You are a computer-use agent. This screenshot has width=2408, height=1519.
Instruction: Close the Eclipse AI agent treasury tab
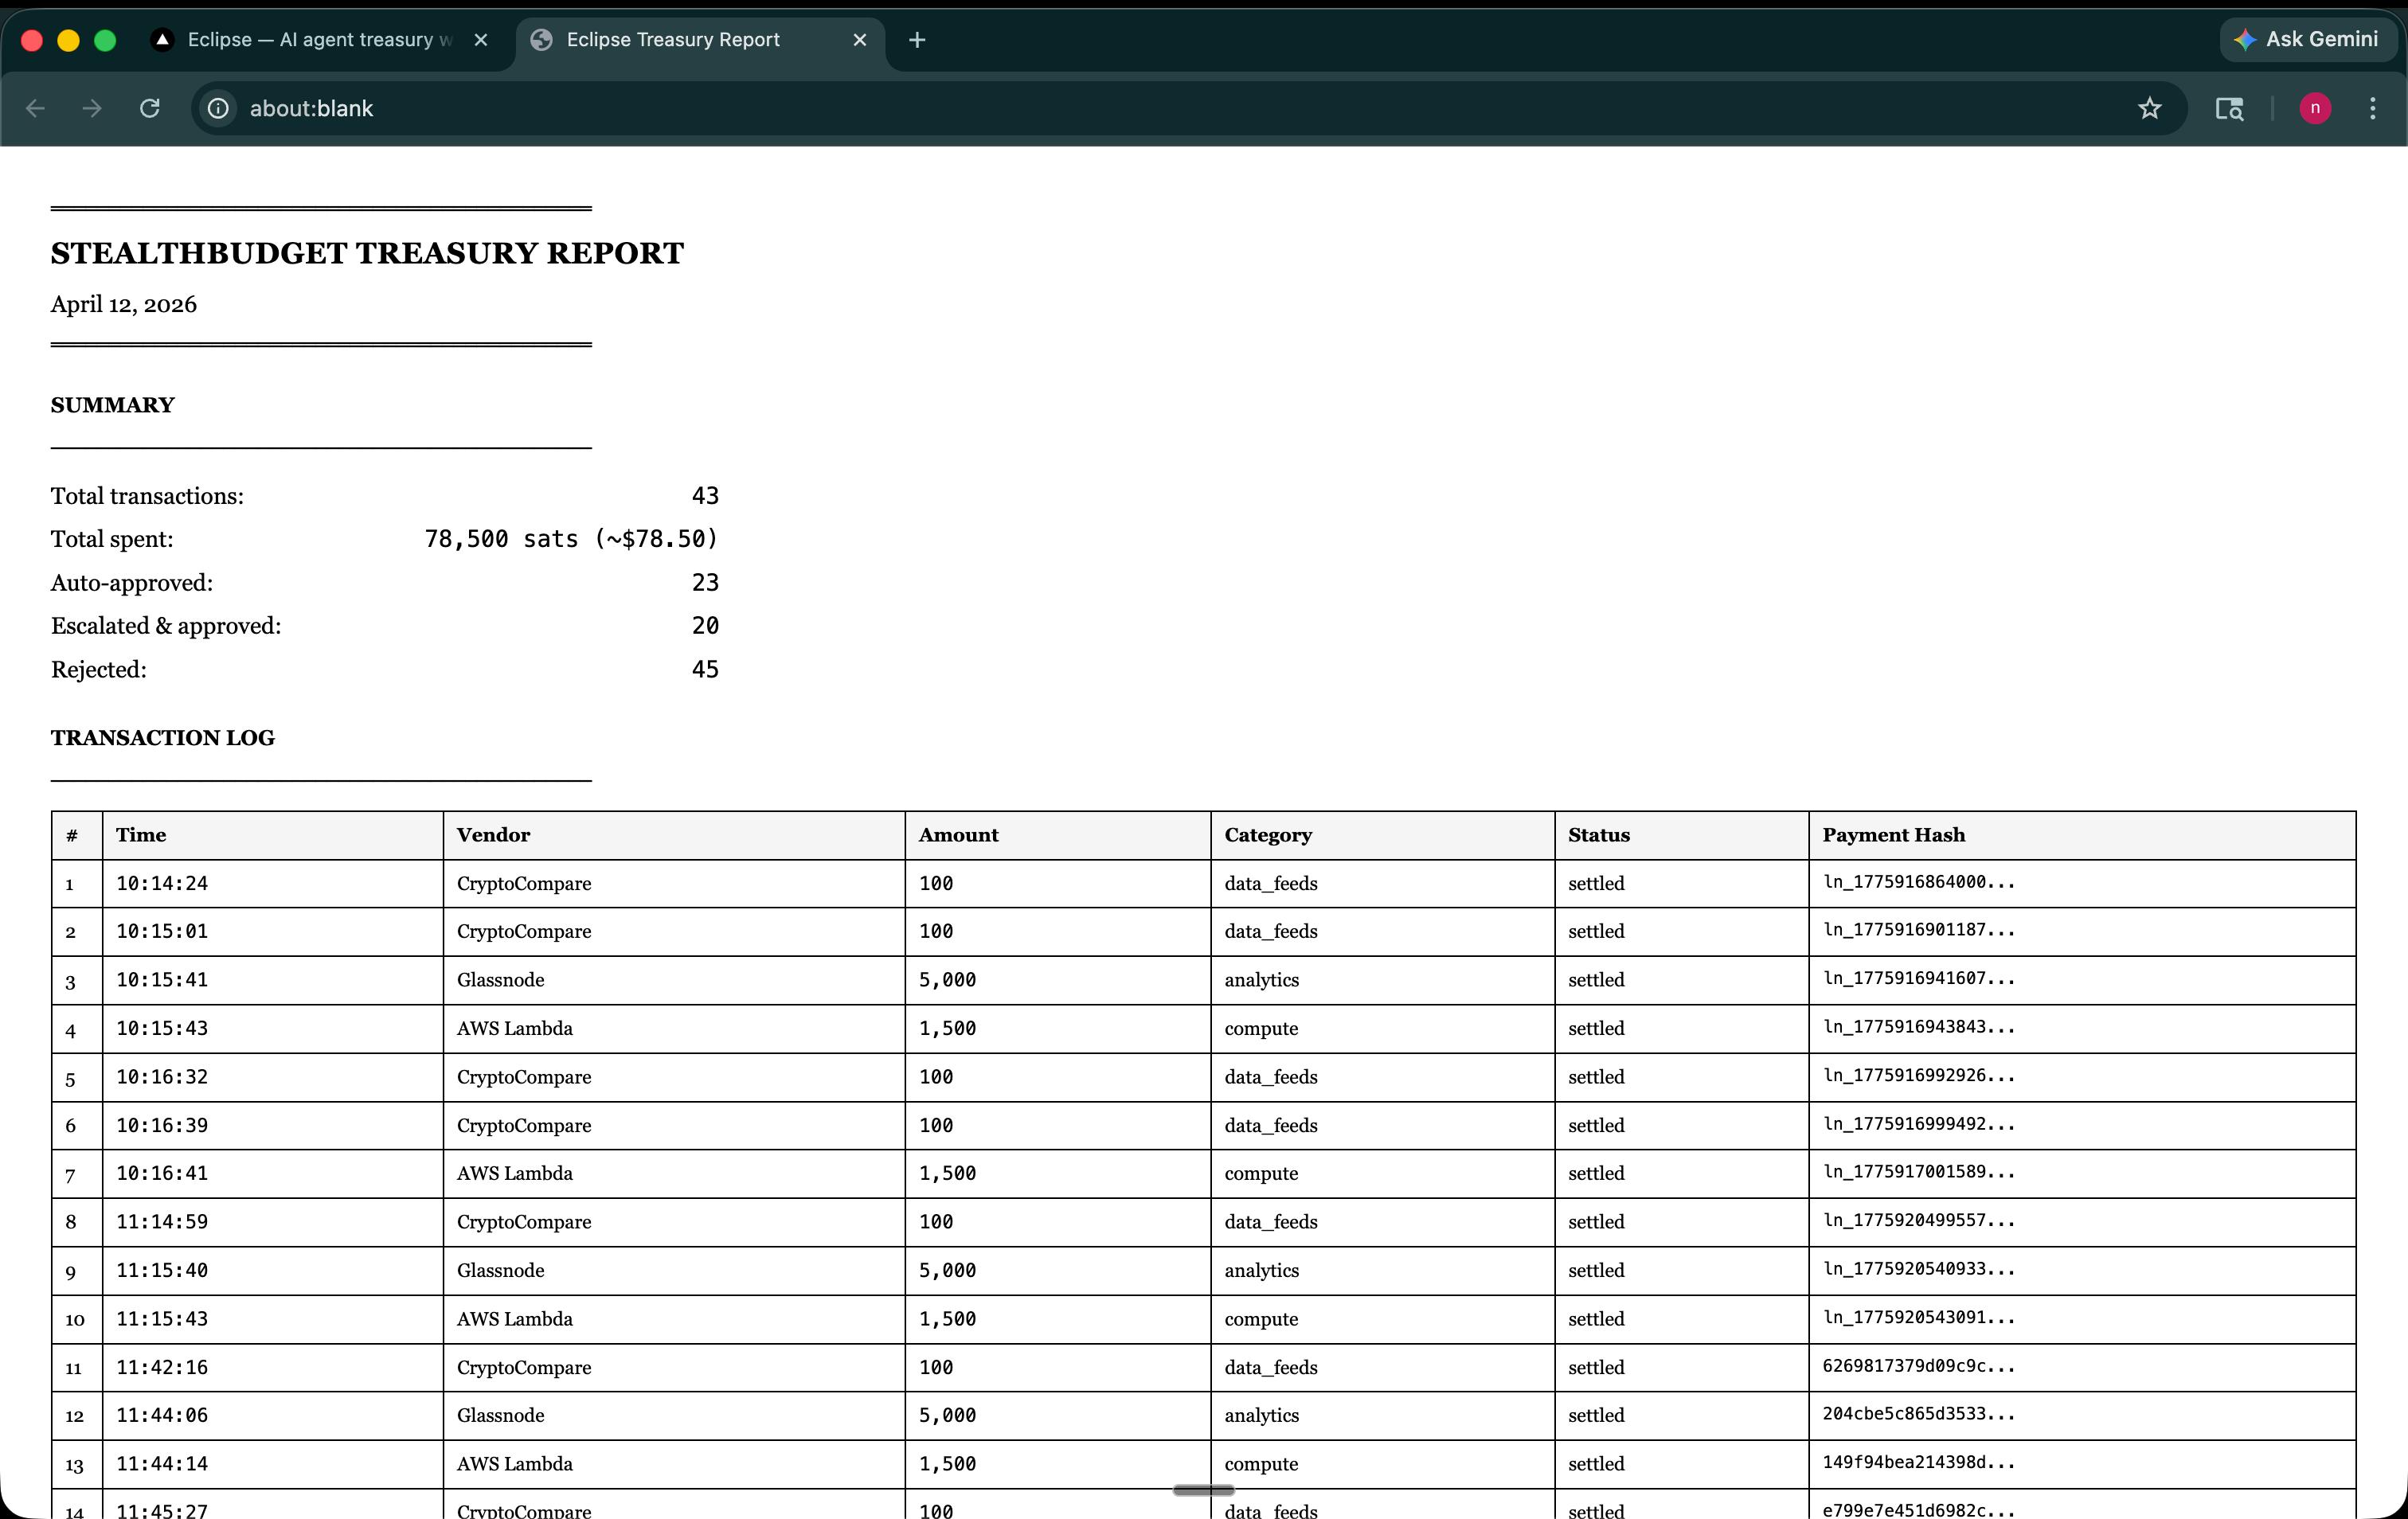(481, 40)
